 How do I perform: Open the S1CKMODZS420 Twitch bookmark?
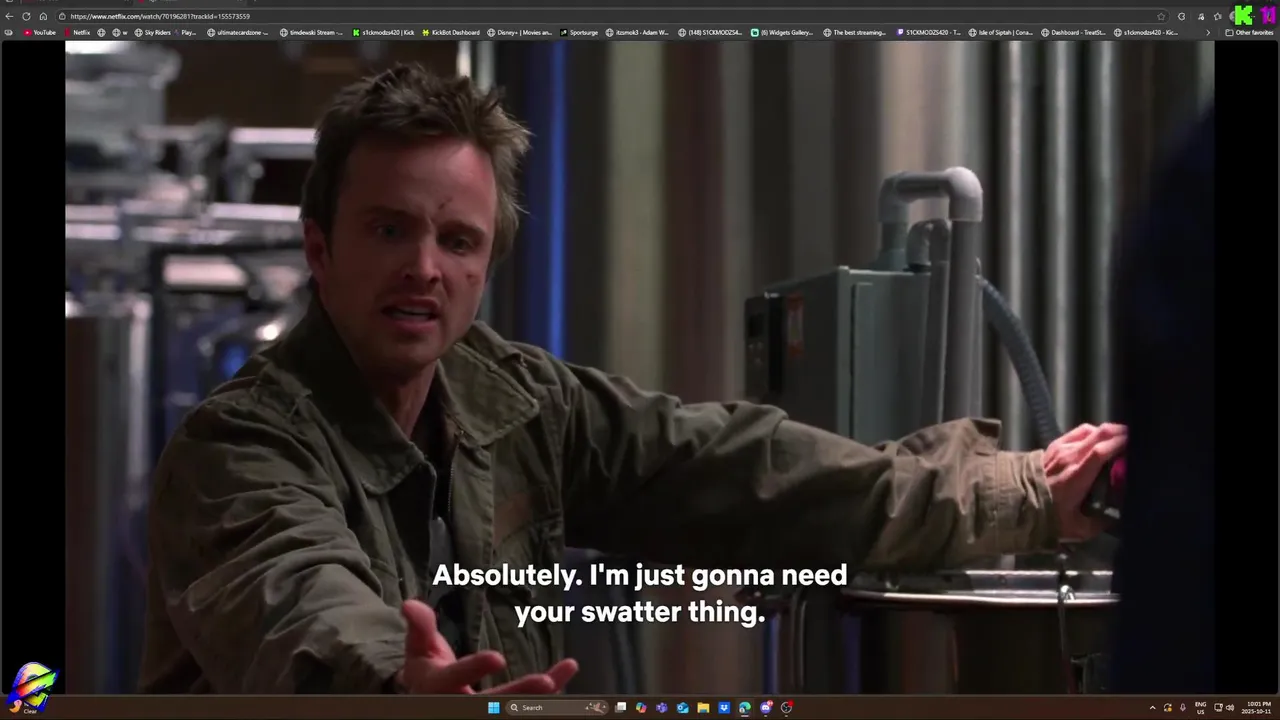pos(929,32)
